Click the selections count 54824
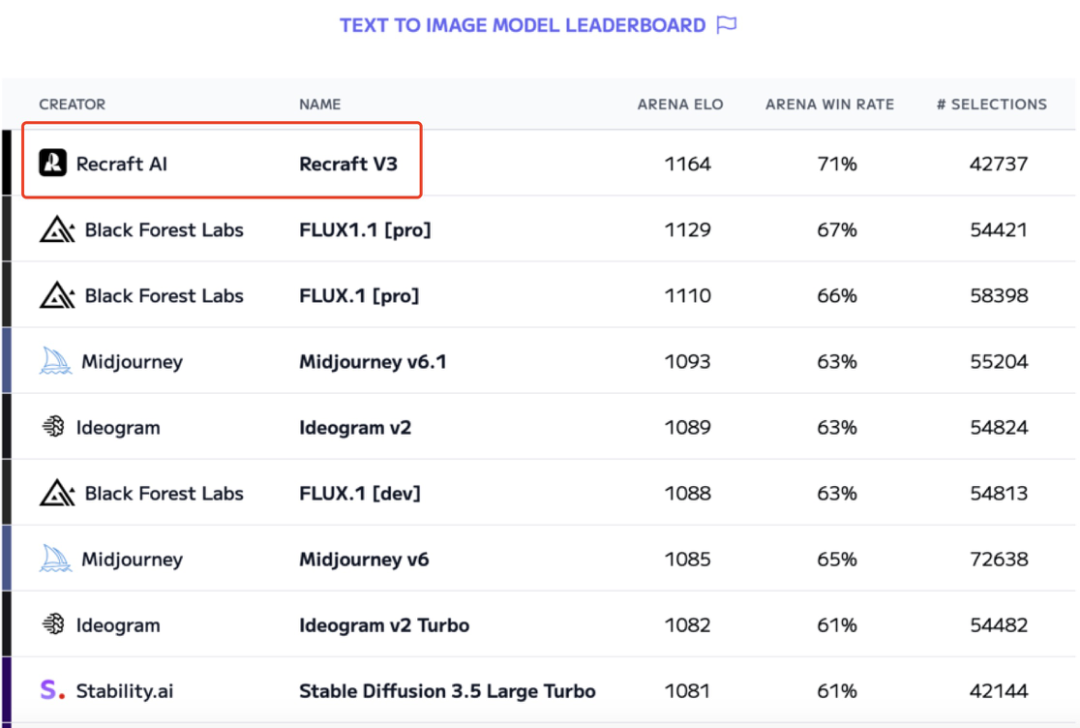This screenshot has width=1080, height=728. click(999, 428)
